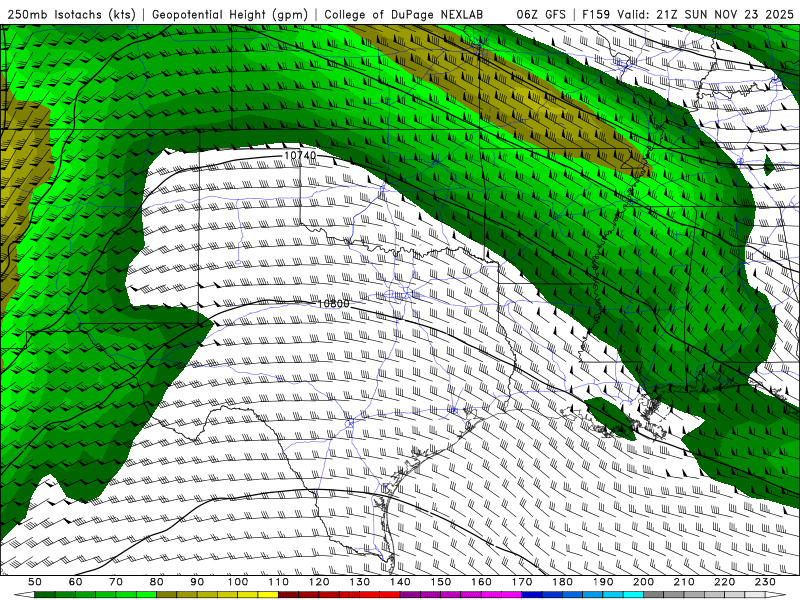
Task: Click the 200 kt legend label
Action: coord(643,582)
